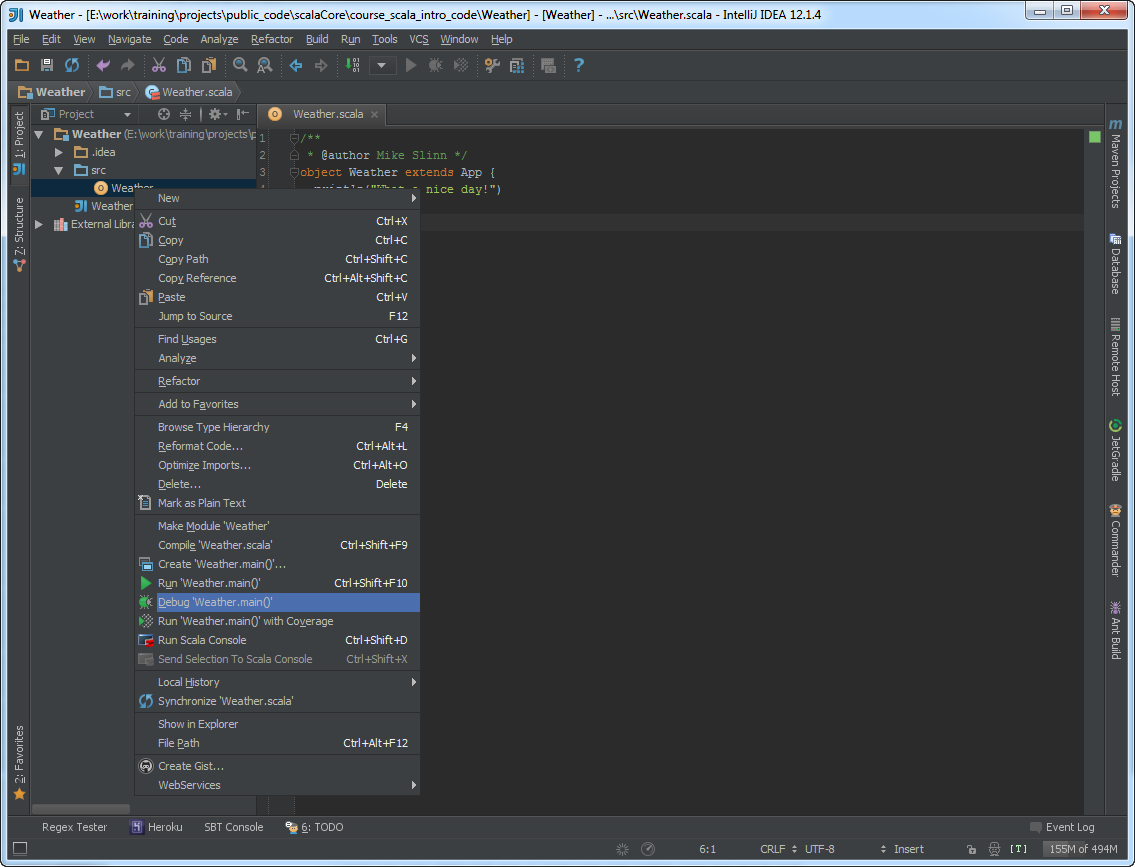
Task: Open the Regex Tester tool window
Action: [x=74, y=827]
